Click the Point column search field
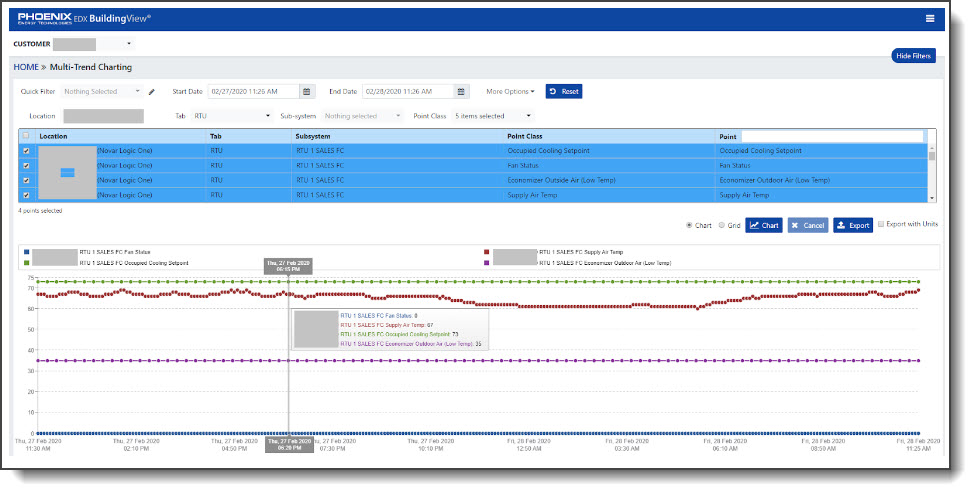The image size is (976, 495). (832, 136)
